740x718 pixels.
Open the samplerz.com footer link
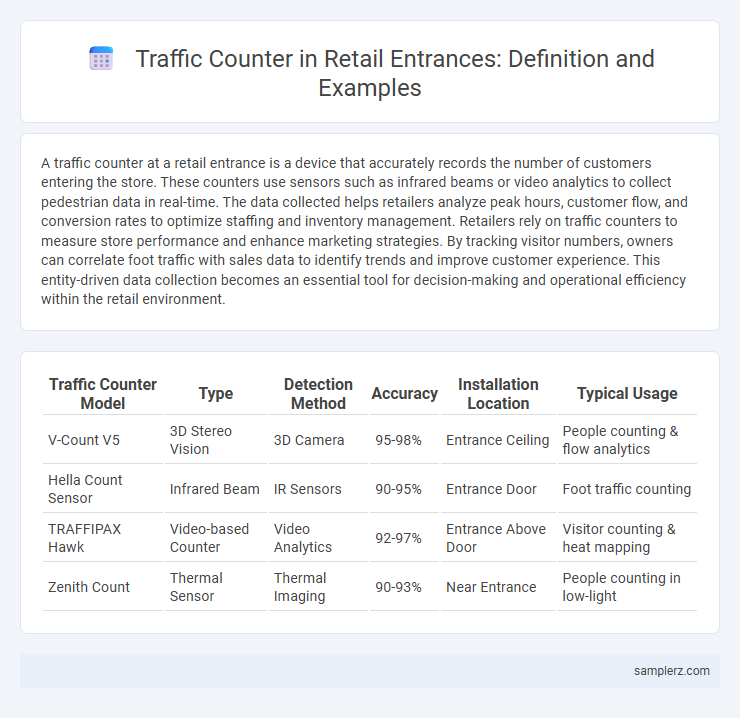pos(672,671)
